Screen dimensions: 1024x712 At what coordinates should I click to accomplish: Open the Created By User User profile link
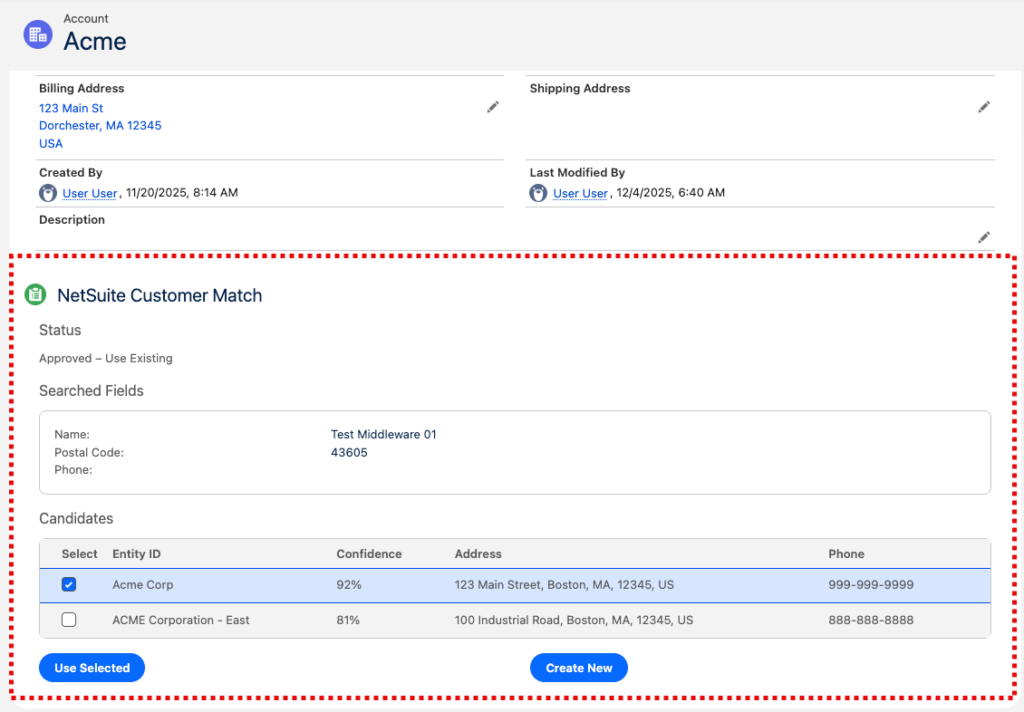(x=89, y=192)
